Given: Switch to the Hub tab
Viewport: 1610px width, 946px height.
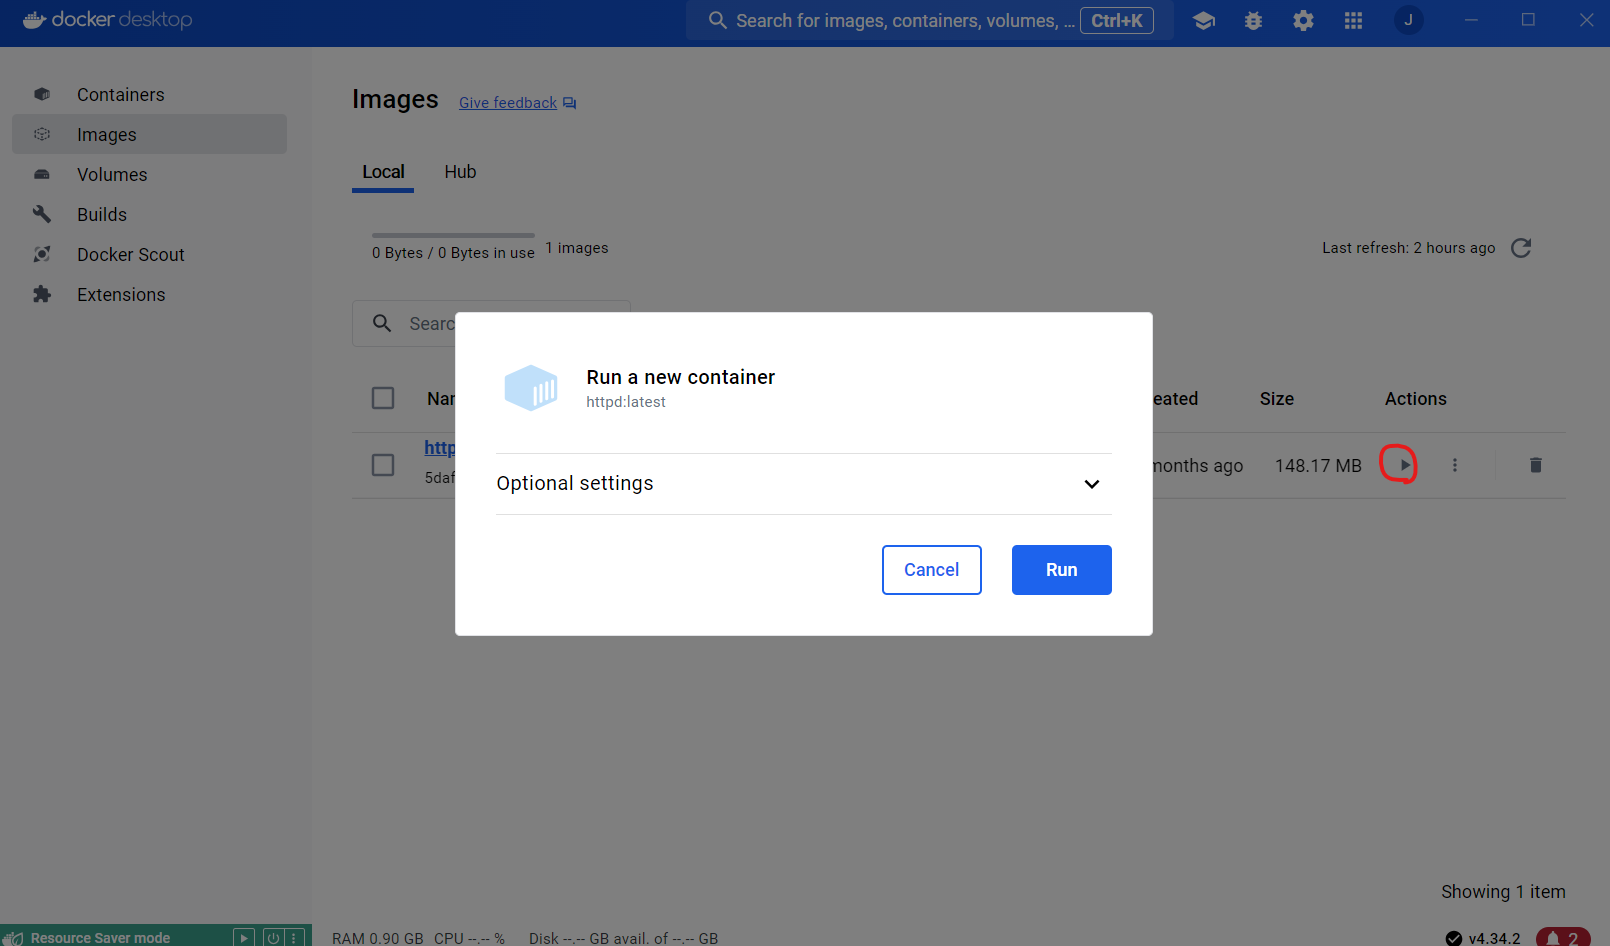Looking at the screenshot, I should (460, 172).
